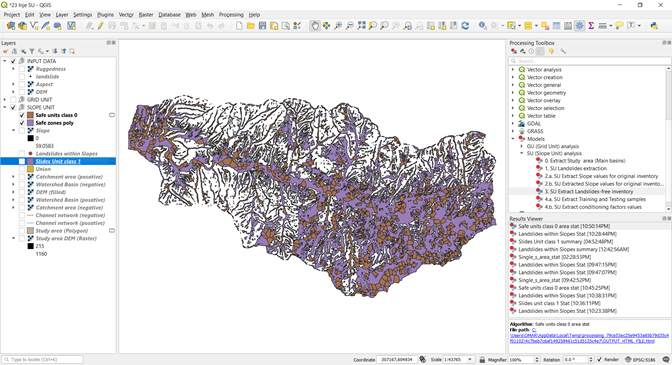The height and width of the screenshot is (365, 672).
Task: Open the toolbox History clock icon
Action: point(531,51)
